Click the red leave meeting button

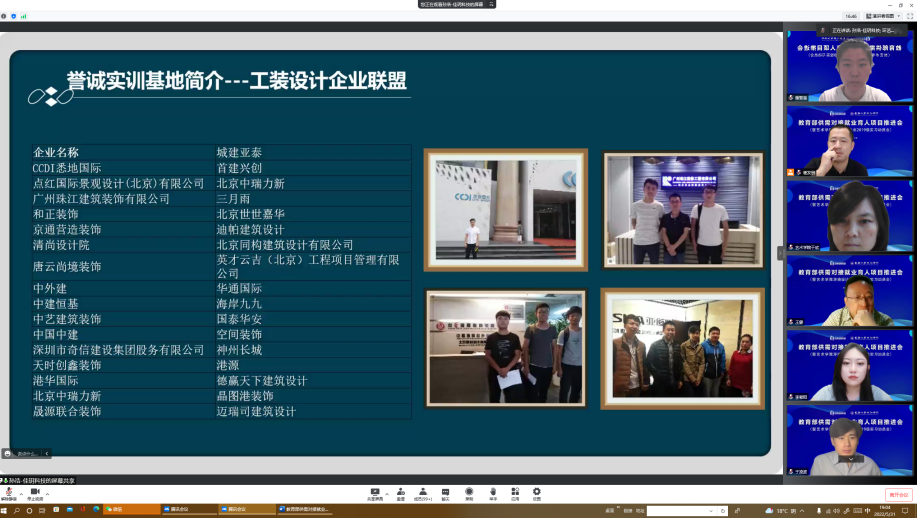point(899,495)
